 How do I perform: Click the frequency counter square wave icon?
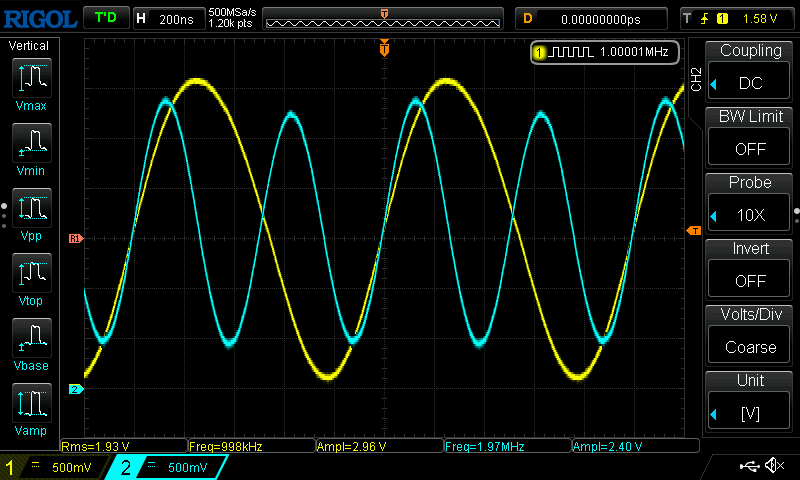pos(573,52)
